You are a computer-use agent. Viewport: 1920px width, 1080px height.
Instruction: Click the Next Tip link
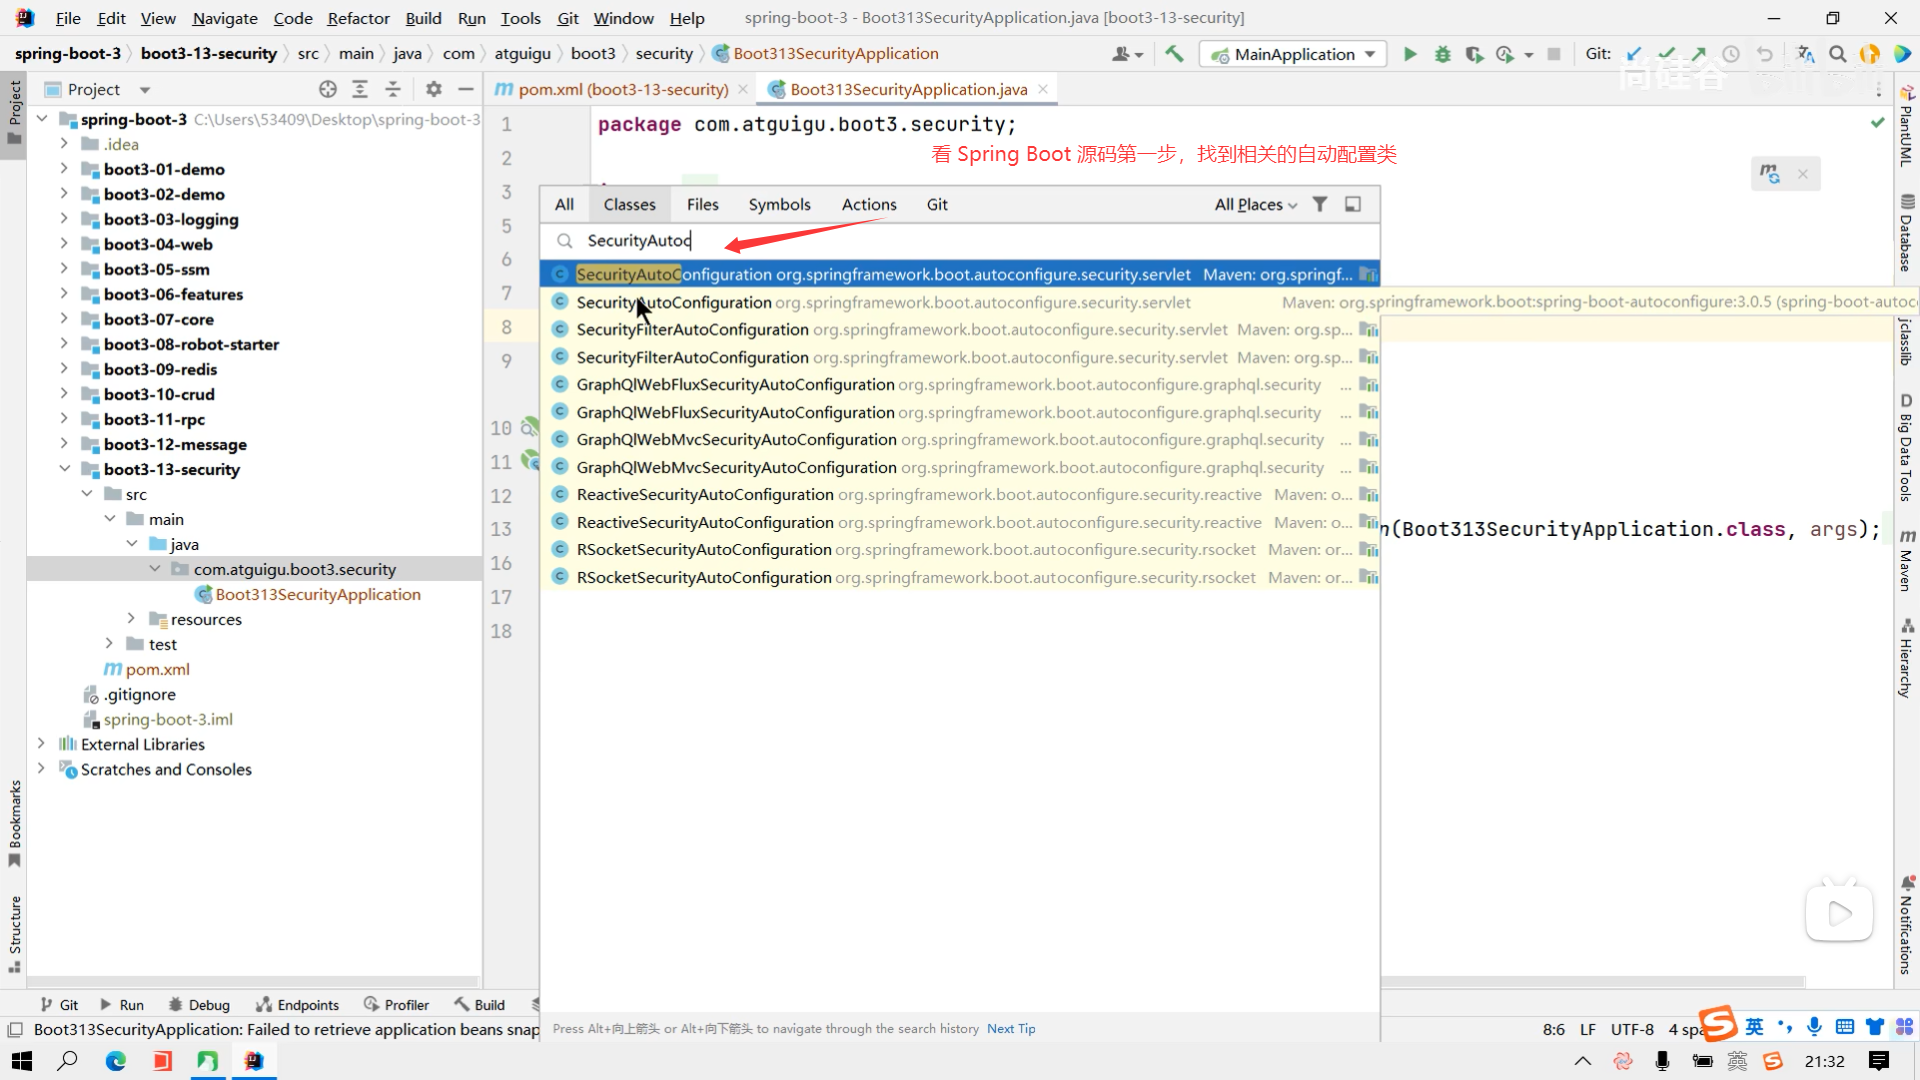point(1010,1028)
